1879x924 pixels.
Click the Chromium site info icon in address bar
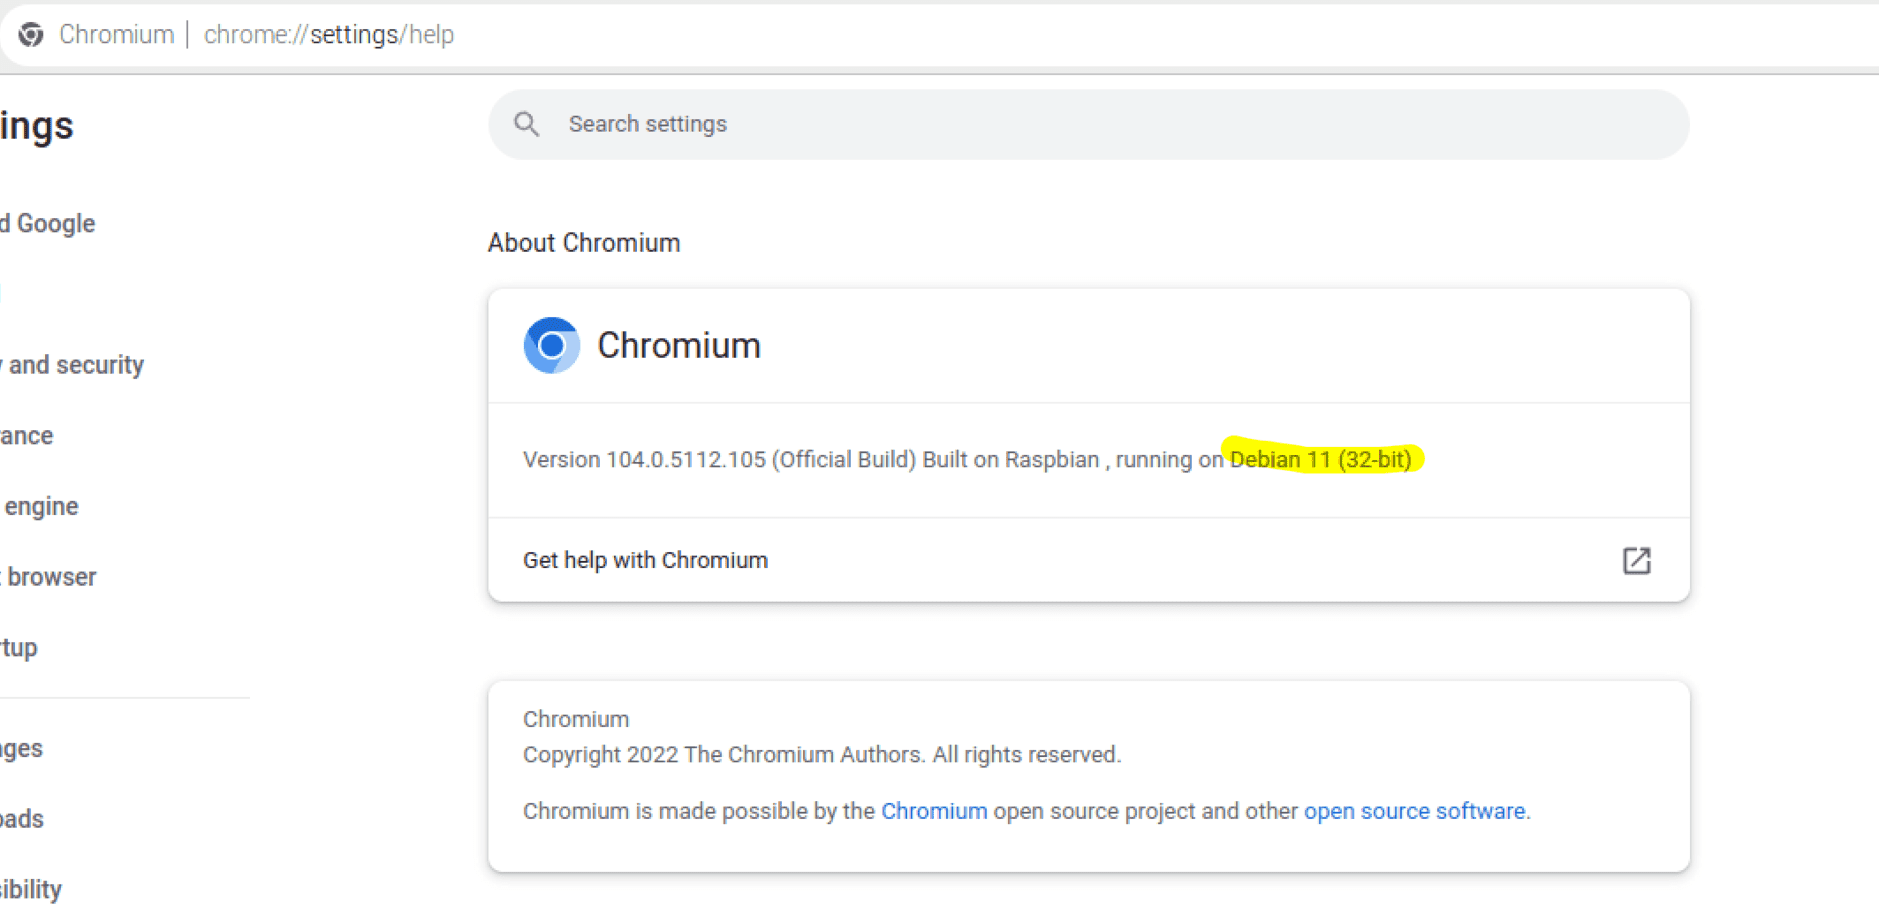click(31, 34)
